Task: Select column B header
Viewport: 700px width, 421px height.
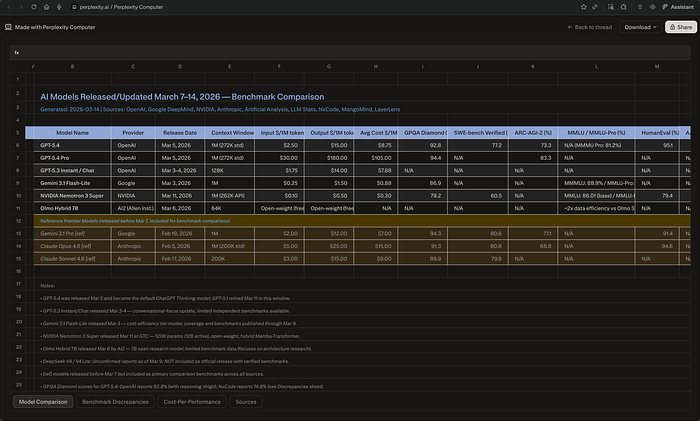Action: (x=72, y=67)
